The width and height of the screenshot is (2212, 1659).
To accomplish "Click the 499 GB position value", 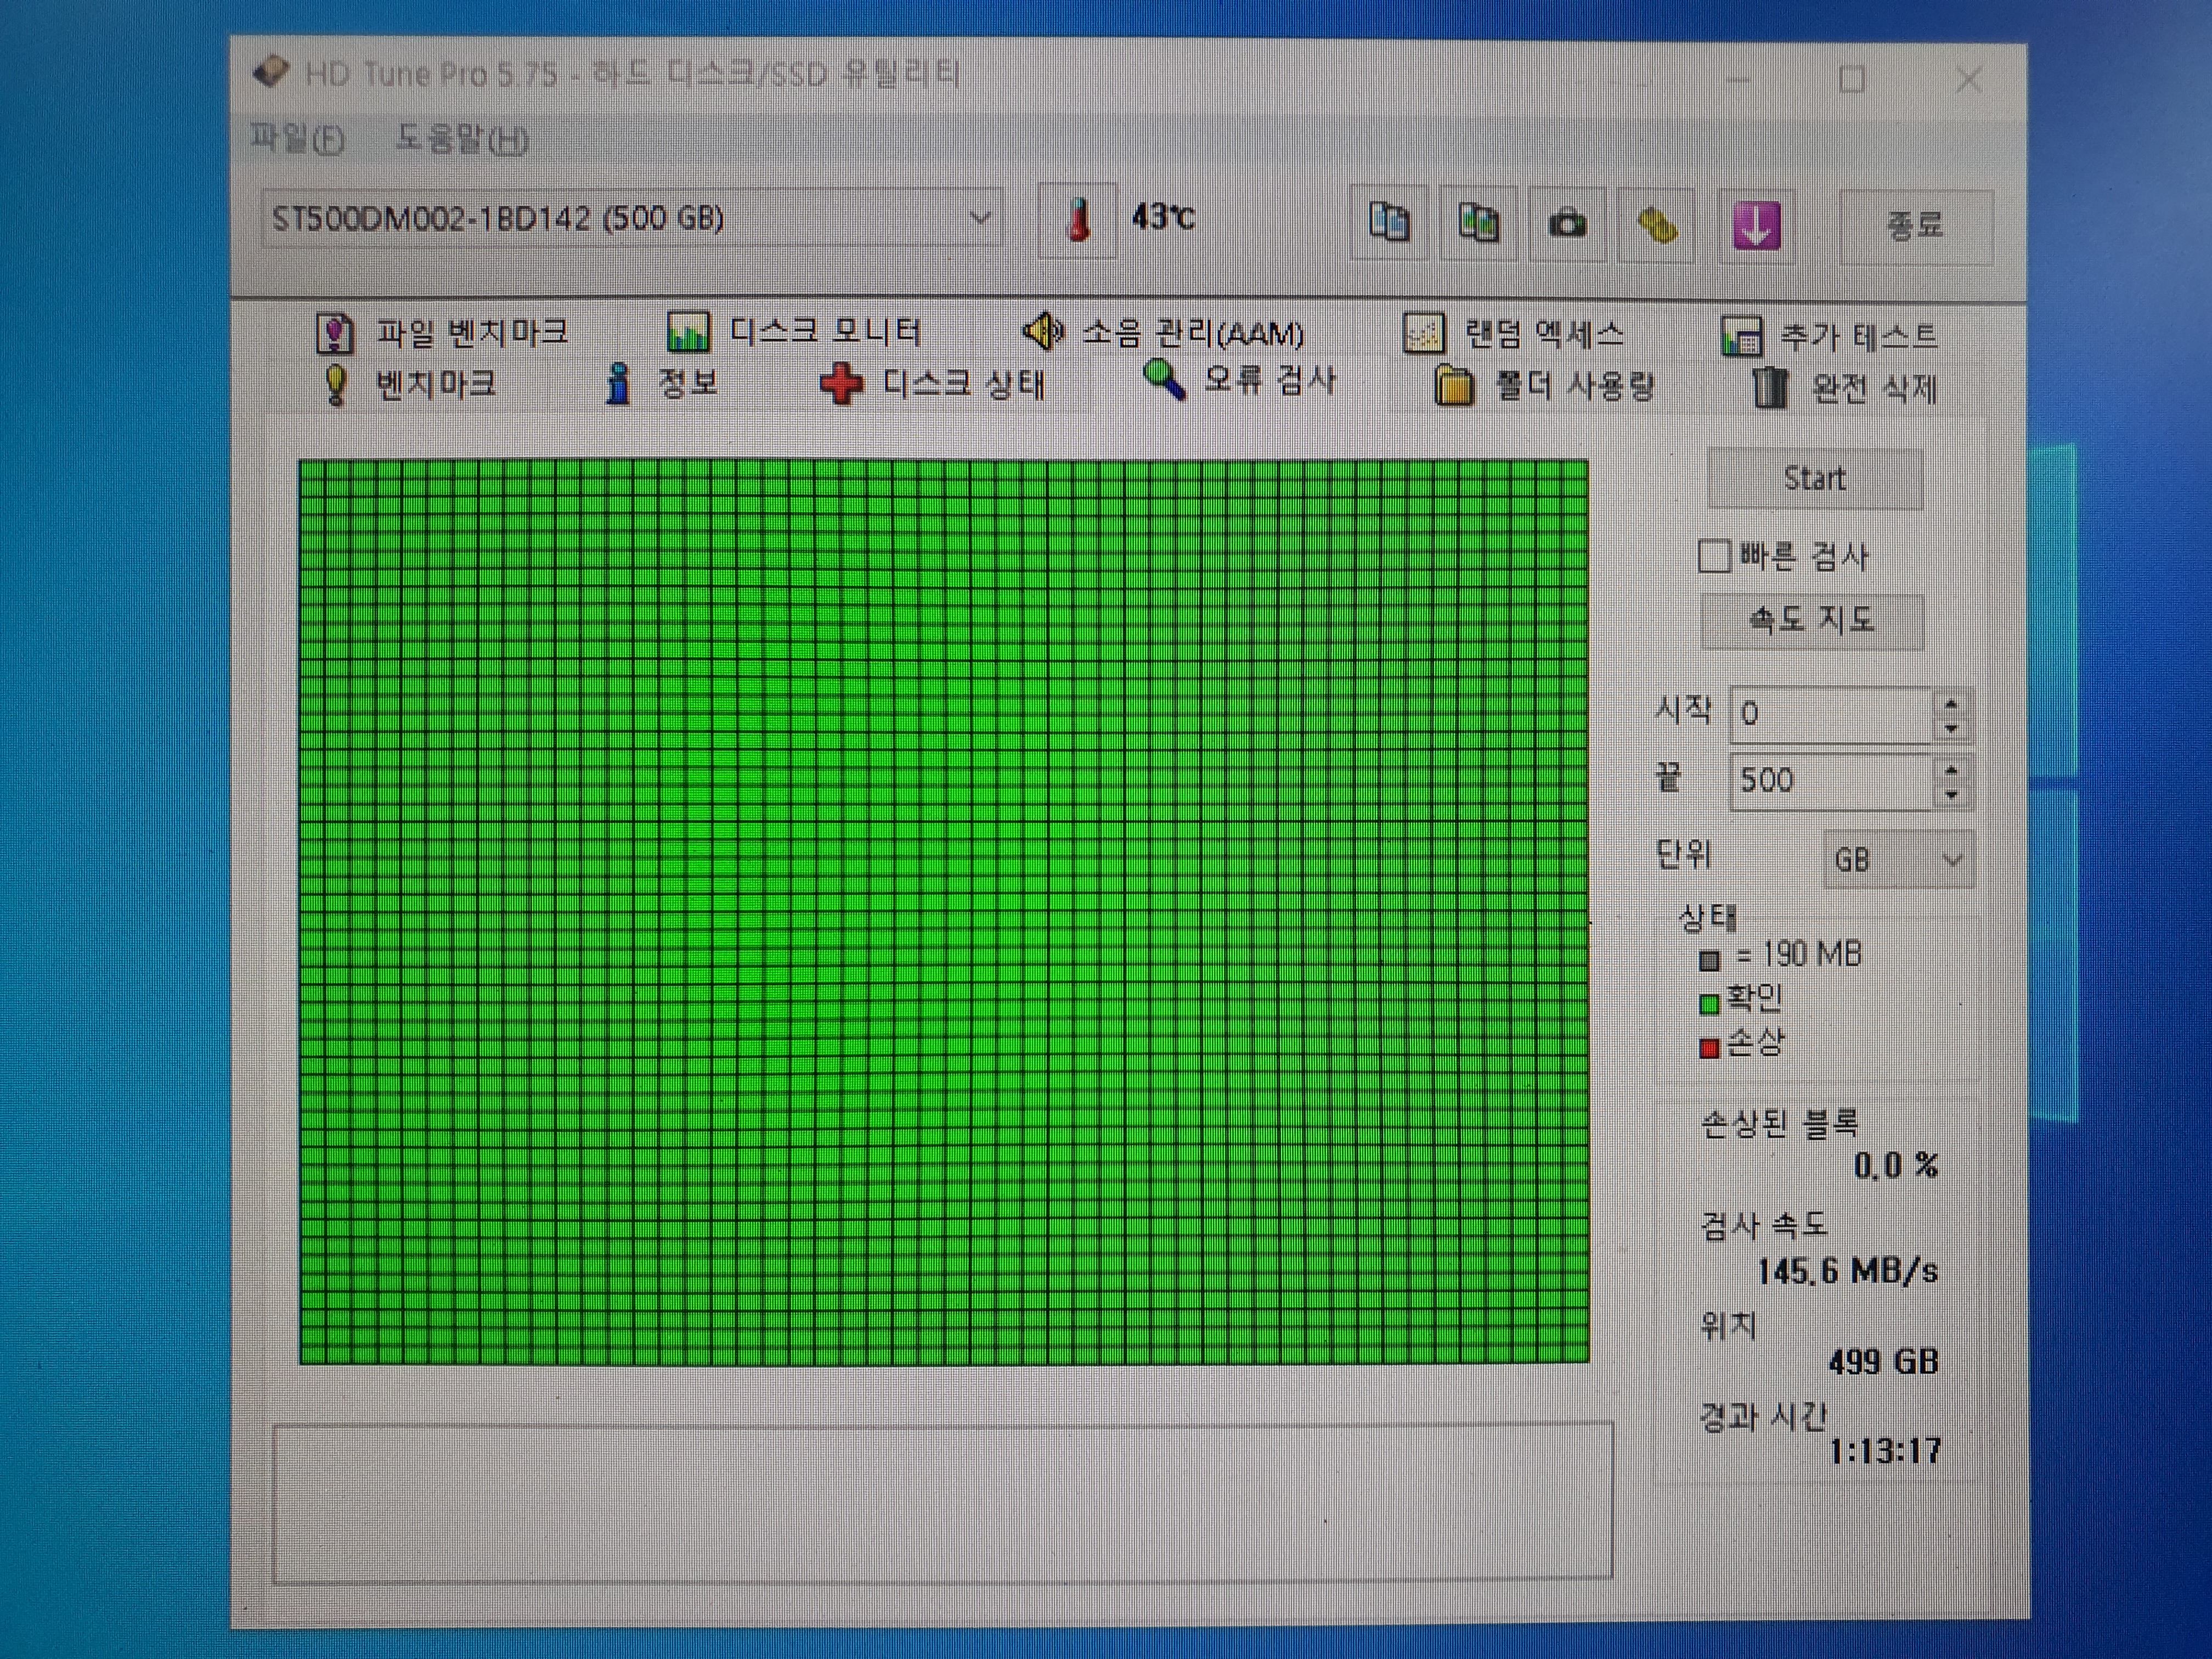I will coord(1883,1361).
